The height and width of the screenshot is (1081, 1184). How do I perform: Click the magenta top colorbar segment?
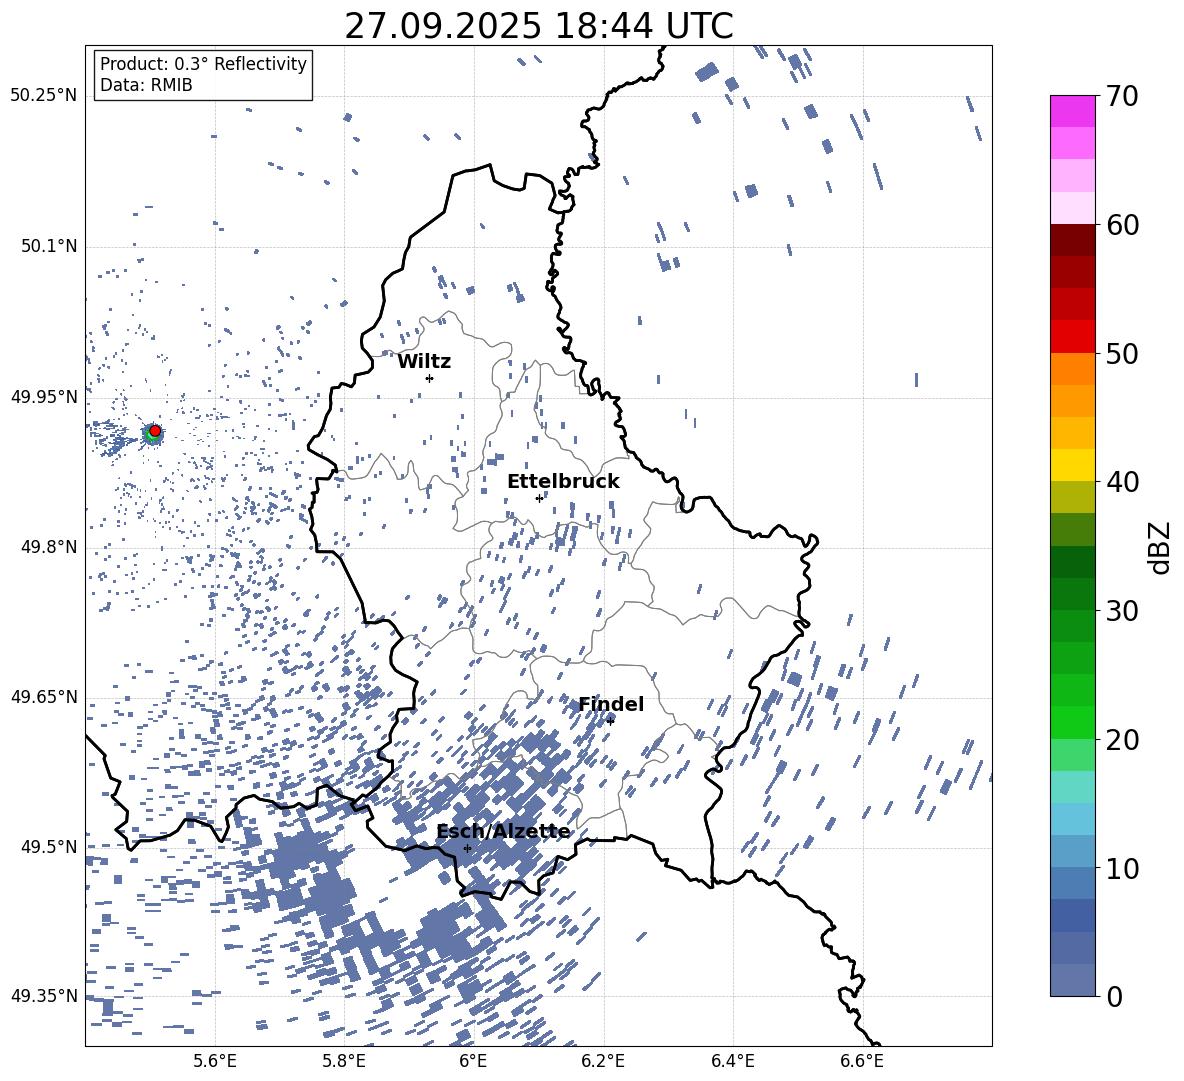(x=1072, y=111)
